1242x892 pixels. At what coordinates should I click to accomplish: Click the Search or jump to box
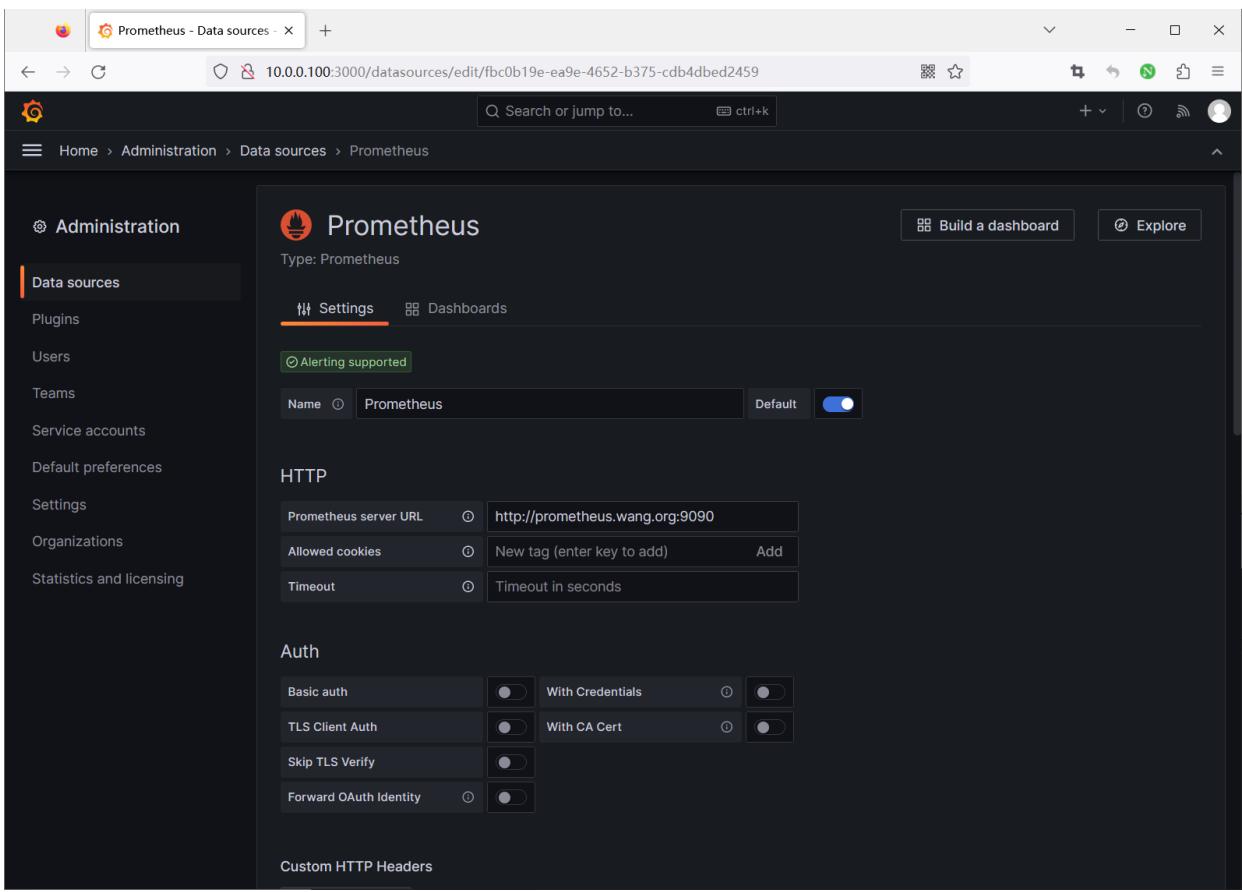[x=627, y=111]
